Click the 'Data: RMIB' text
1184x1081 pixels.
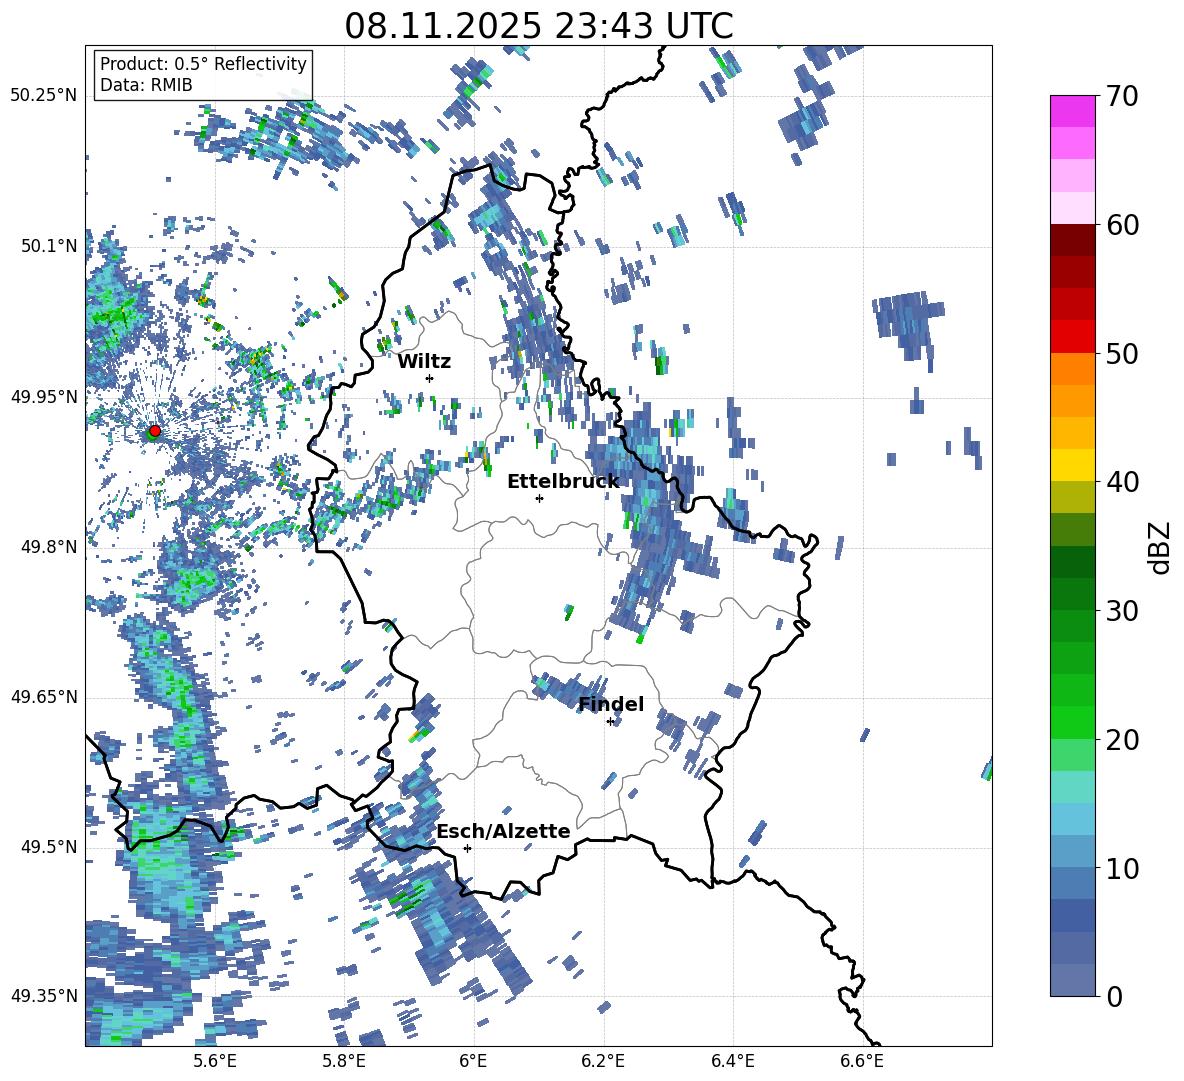[x=146, y=85]
